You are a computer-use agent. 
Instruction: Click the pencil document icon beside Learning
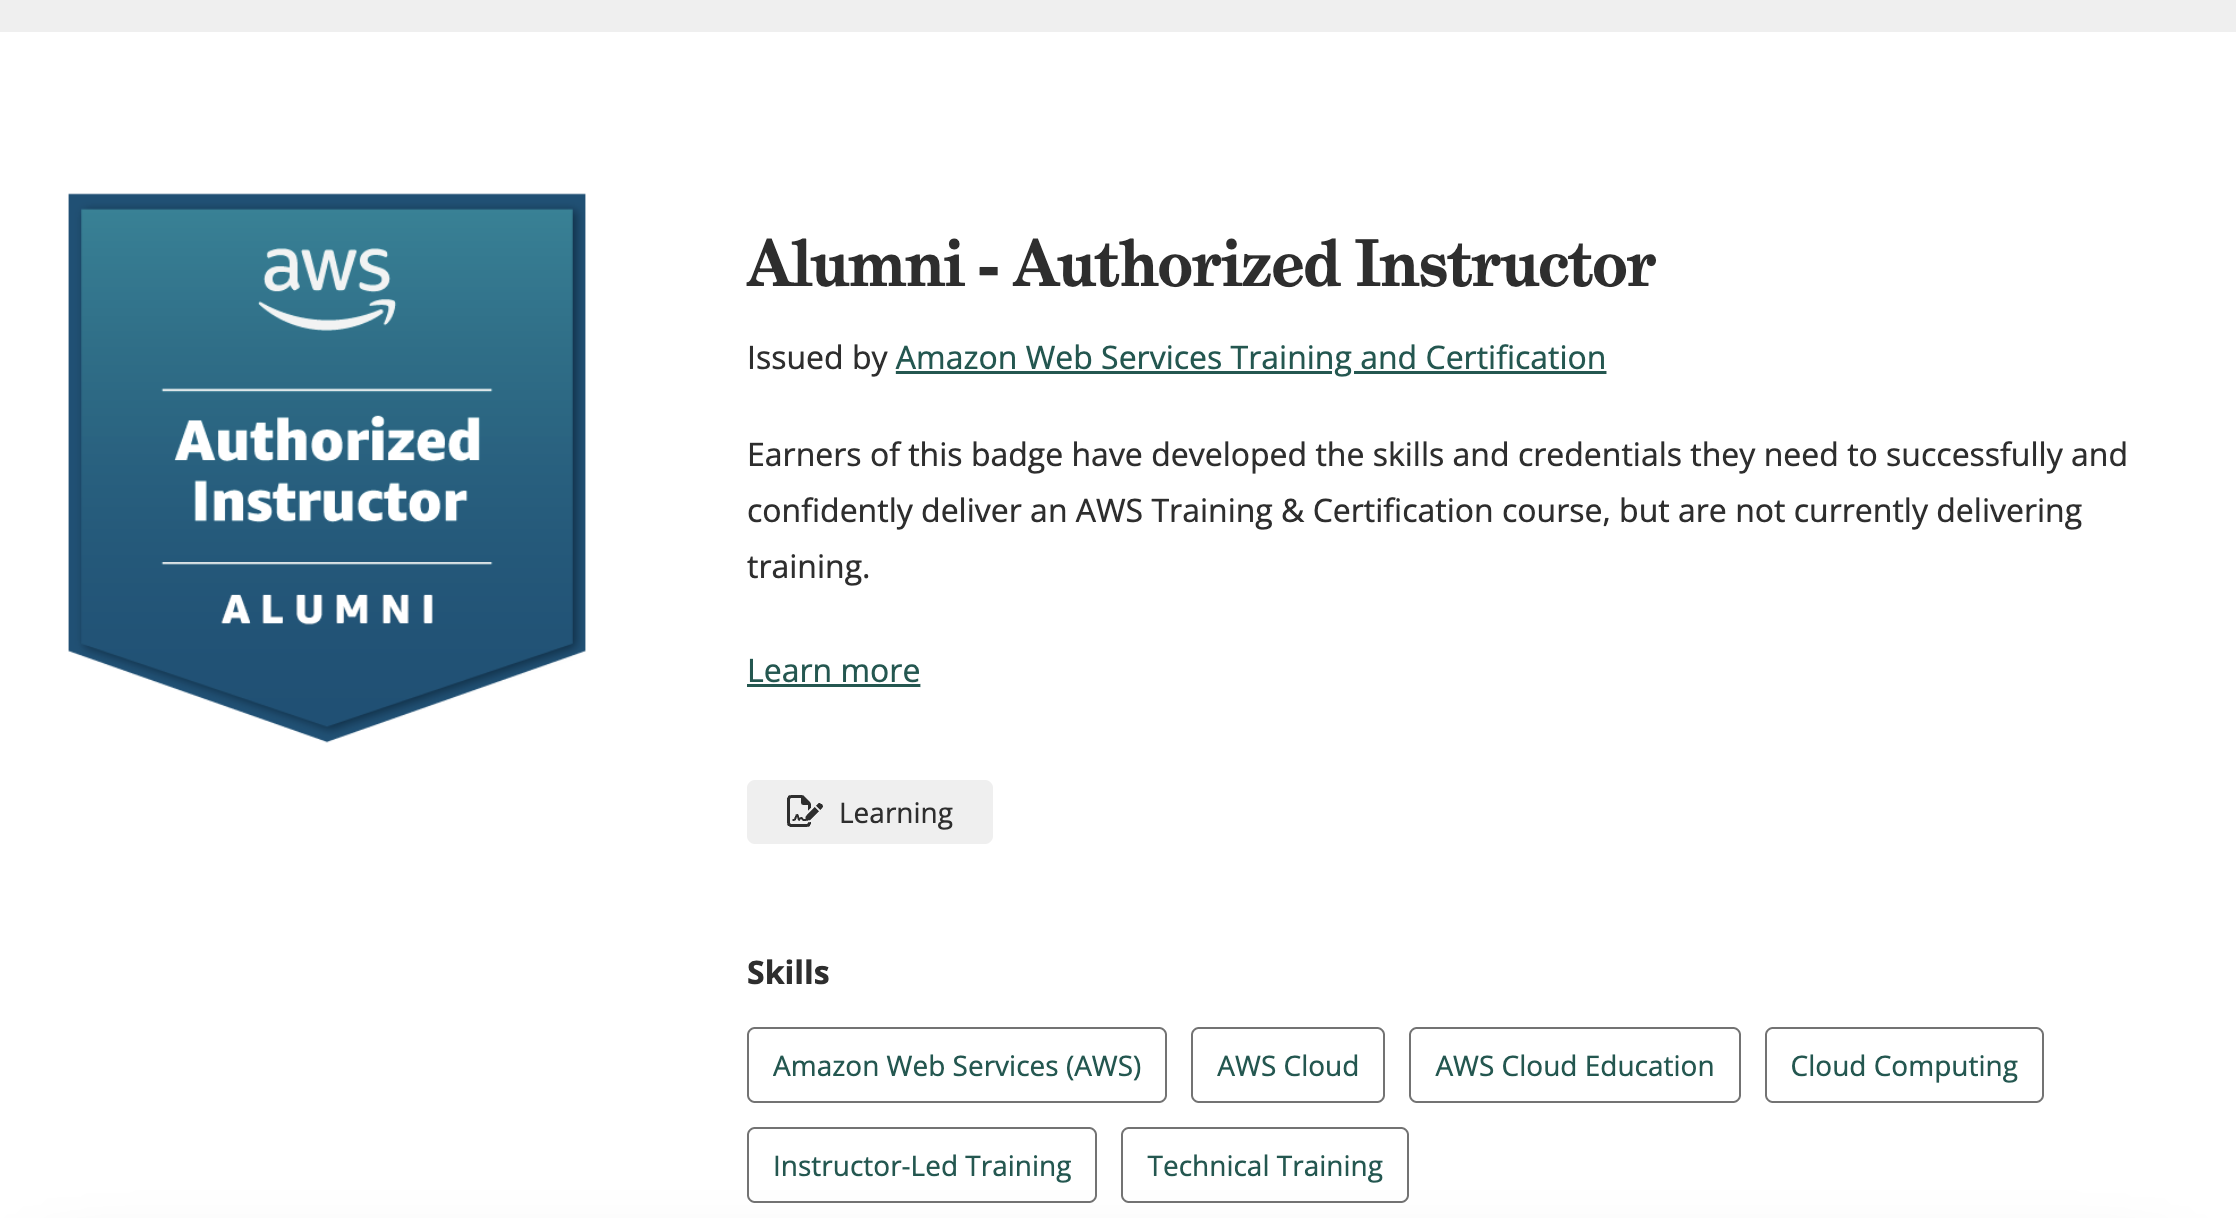click(x=804, y=812)
